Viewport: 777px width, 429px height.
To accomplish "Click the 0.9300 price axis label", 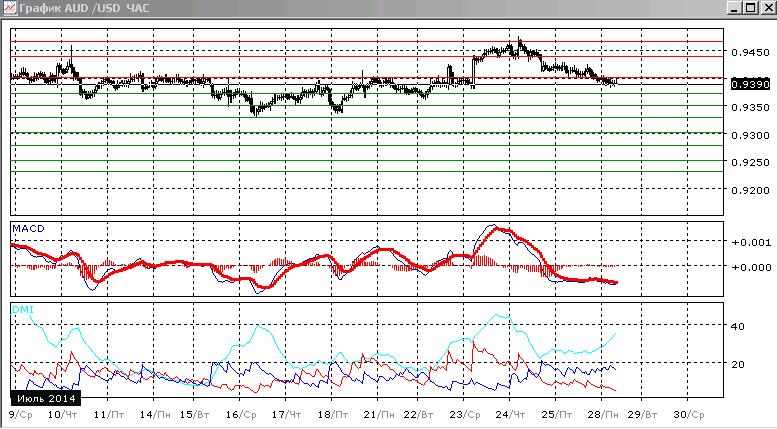I will 750,135.
